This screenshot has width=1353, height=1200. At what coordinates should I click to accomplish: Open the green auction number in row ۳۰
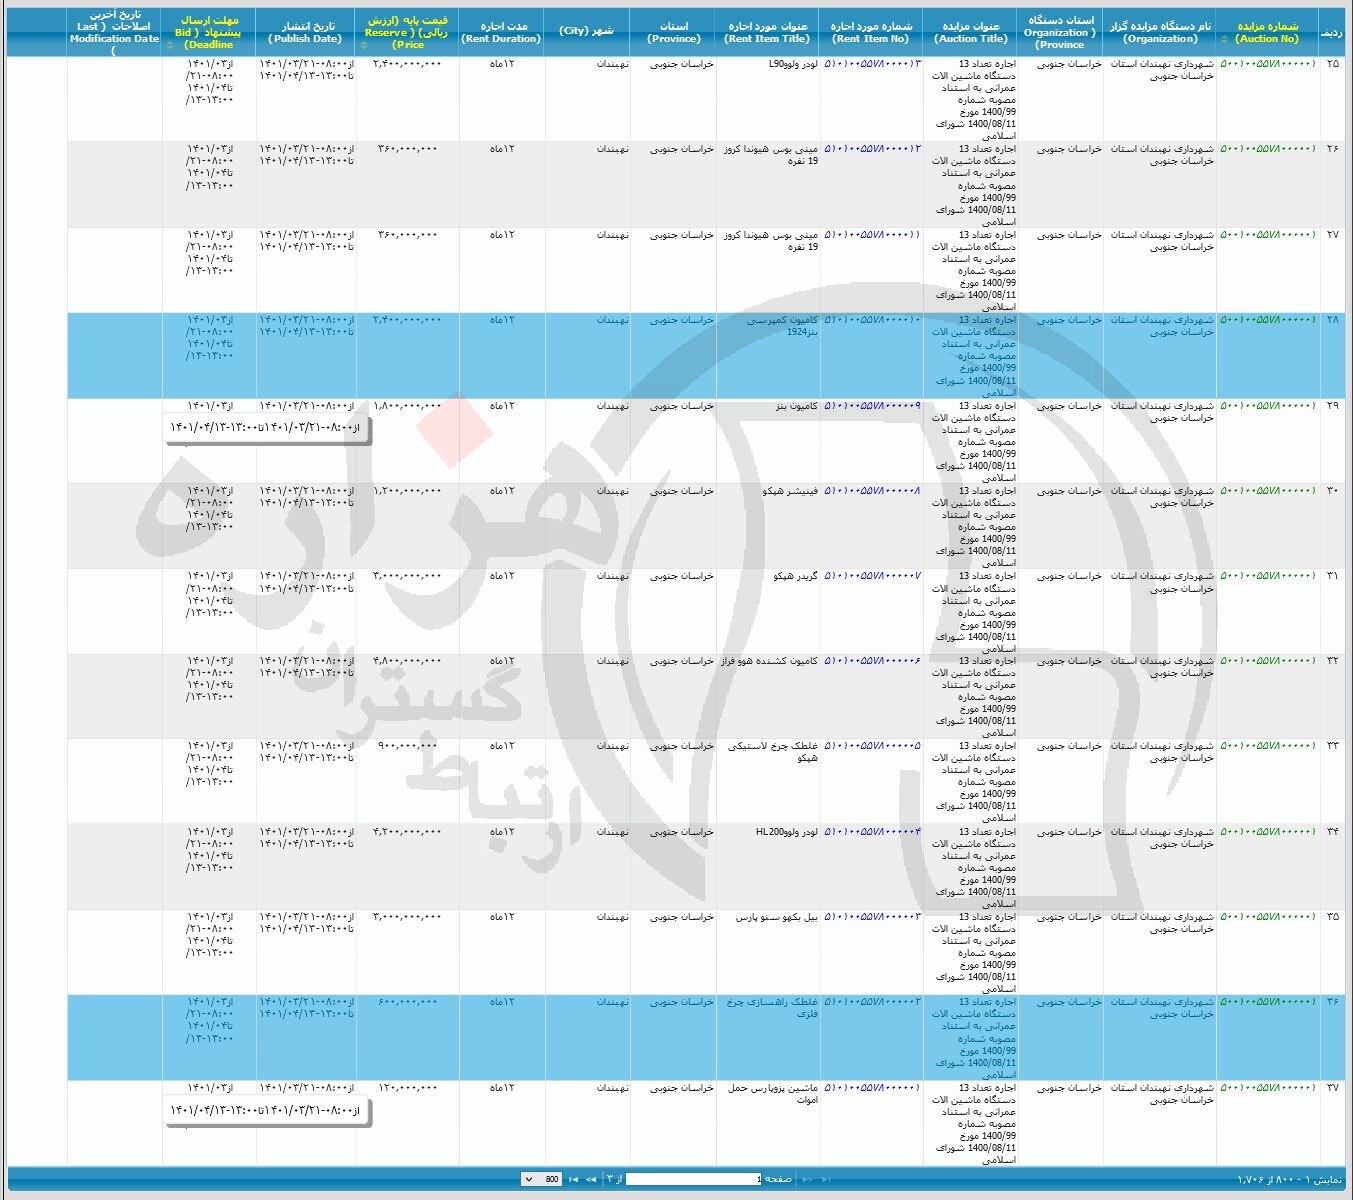pyautogui.click(x=1268, y=491)
